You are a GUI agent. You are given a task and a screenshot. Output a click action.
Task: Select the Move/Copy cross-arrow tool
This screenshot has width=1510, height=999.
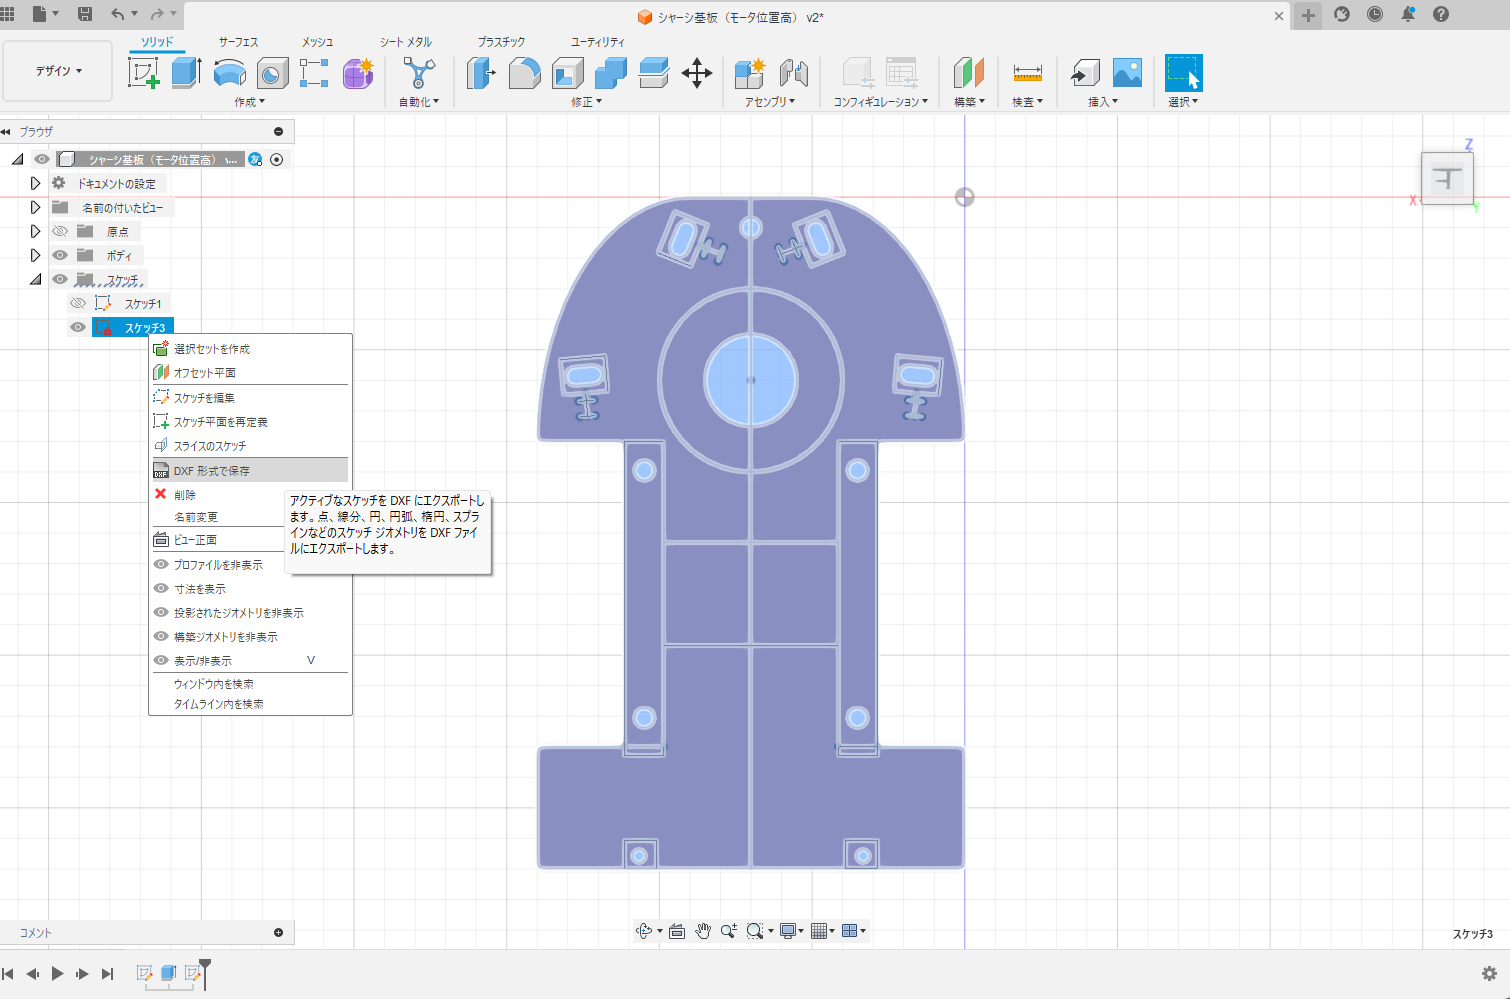tap(696, 73)
